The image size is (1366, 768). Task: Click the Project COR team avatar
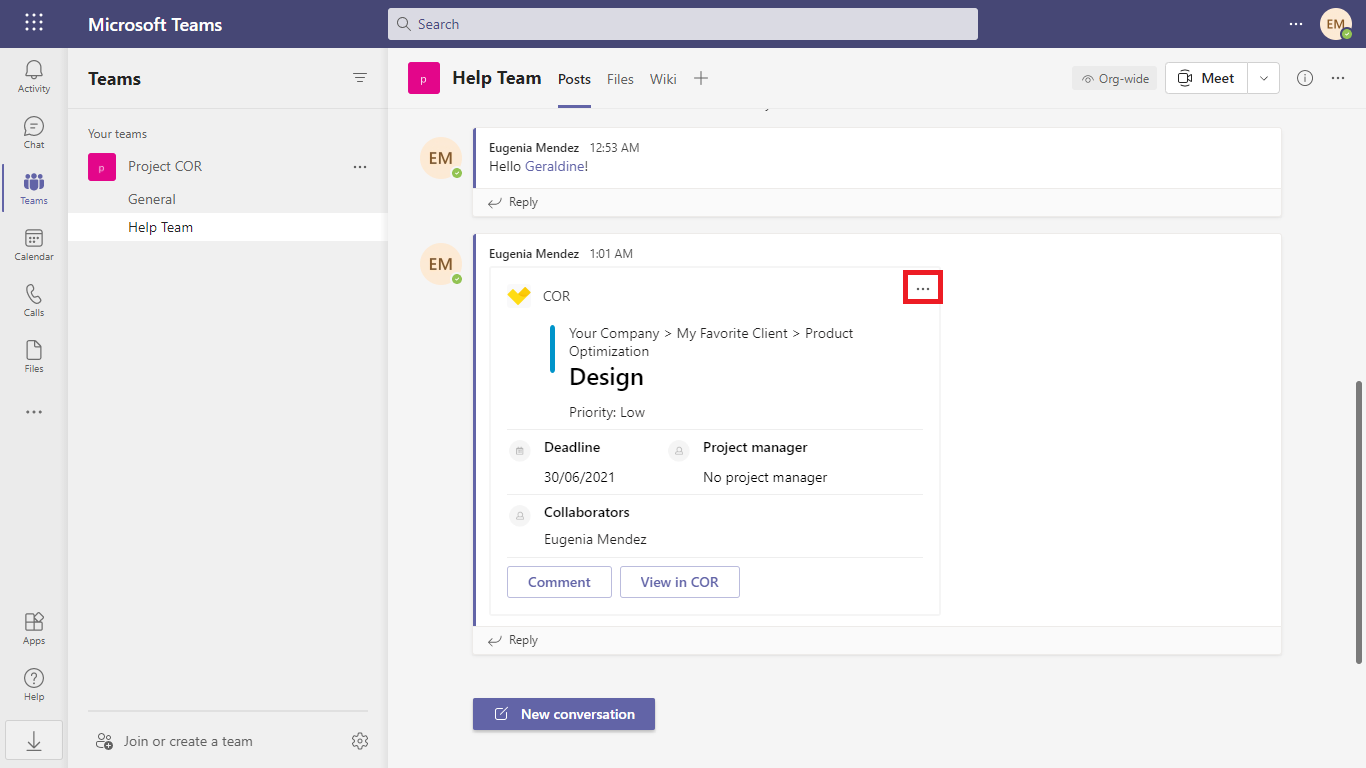102,167
